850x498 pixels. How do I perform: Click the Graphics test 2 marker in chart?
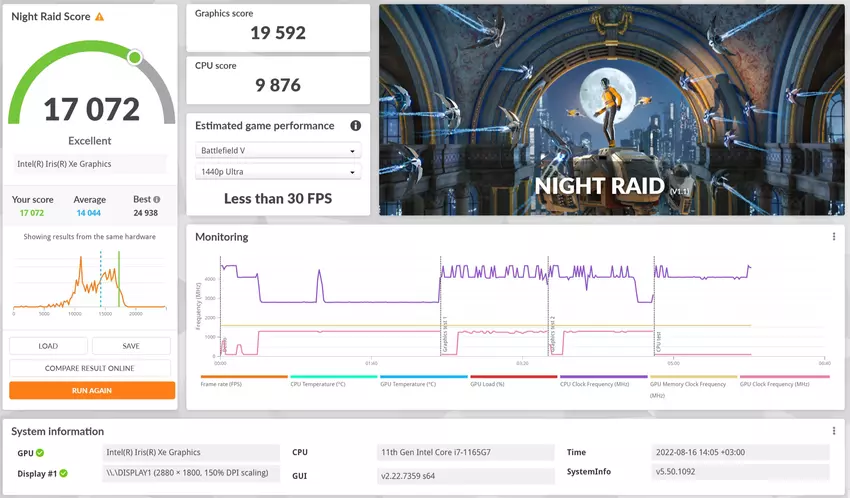click(x=550, y=335)
